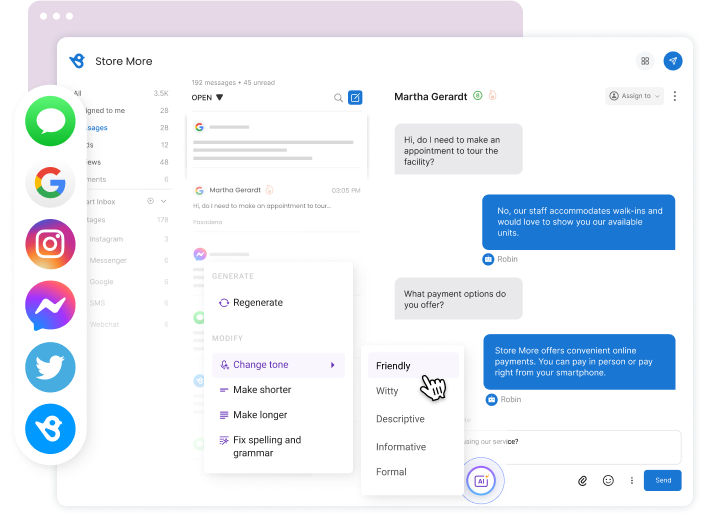Select the Twitter channel icon
The height and width of the screenshot is (520, 703).
[50, 367]
